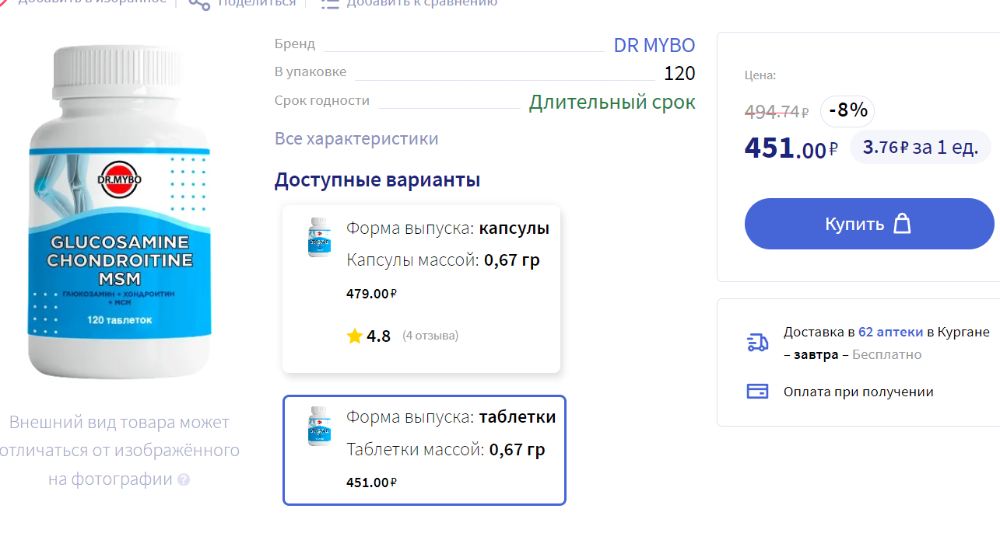Viewport: 1000px width, 540px height.
Task: Click the crossed-out price 494.74 ₽
Action: [x=776, y=112]
